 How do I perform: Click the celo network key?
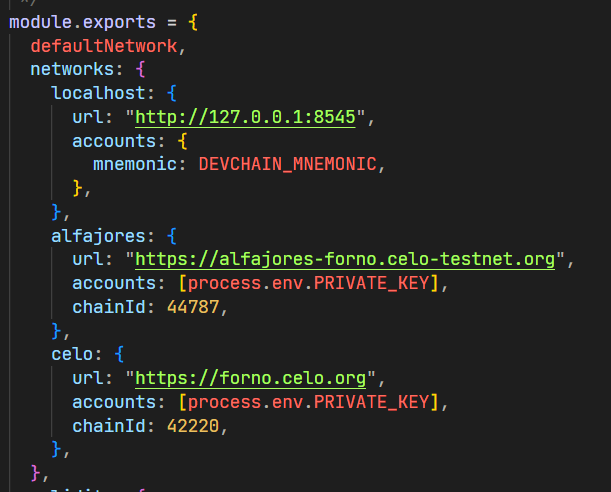pos(77,355)
